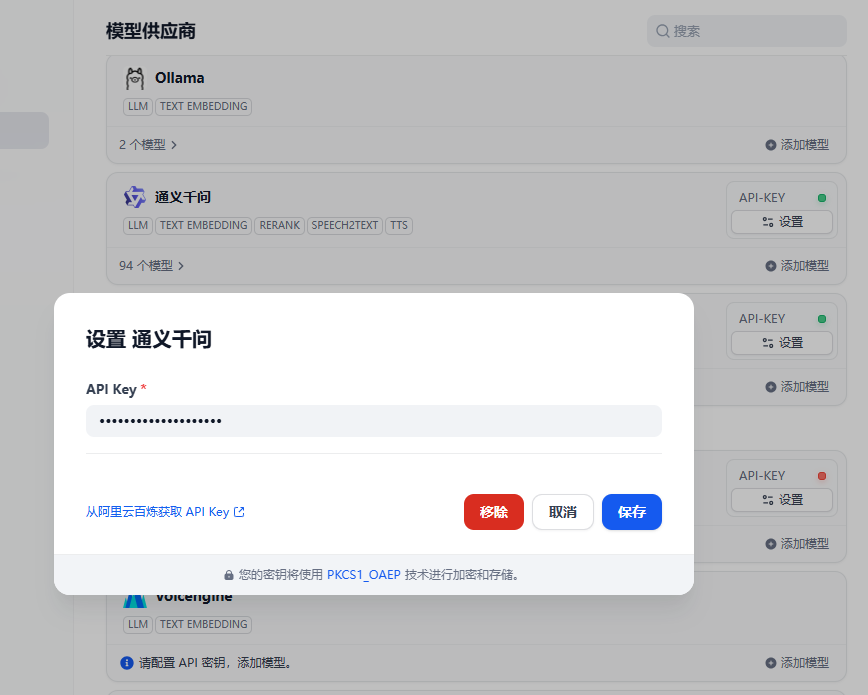Image resolution: width=868 pixels, height=695 pixels.
Task: Click 添加模型 in the 通义千问 card
Action: point(797,266)
